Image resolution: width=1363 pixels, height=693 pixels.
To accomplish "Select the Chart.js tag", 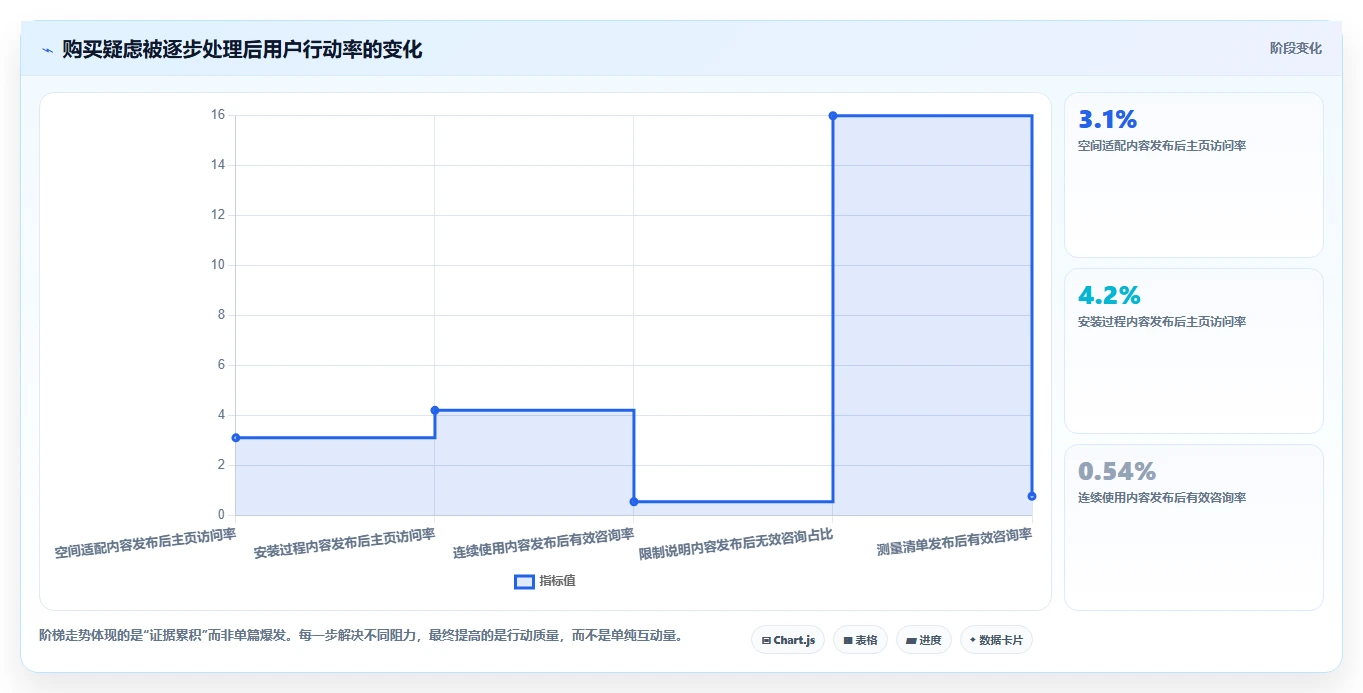I will [x=788, y=640].
